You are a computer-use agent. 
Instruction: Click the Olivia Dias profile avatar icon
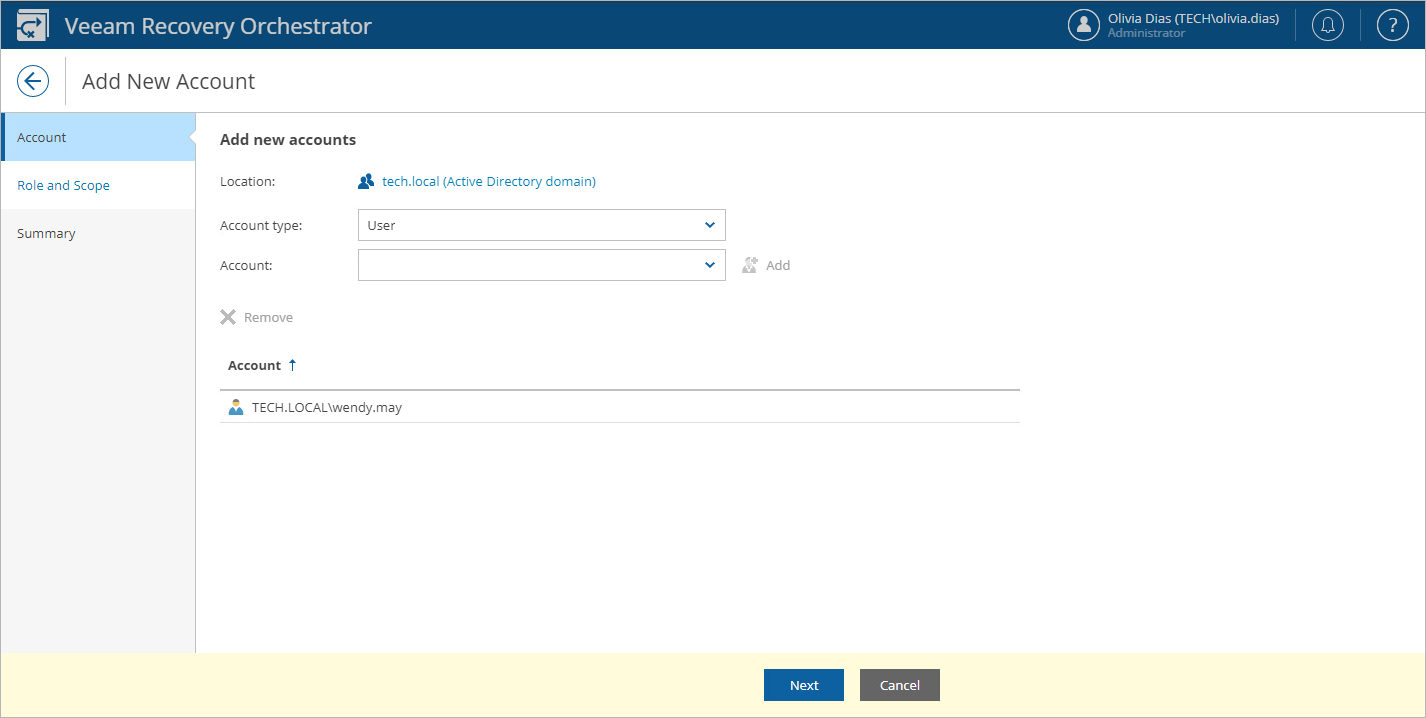1084,24
